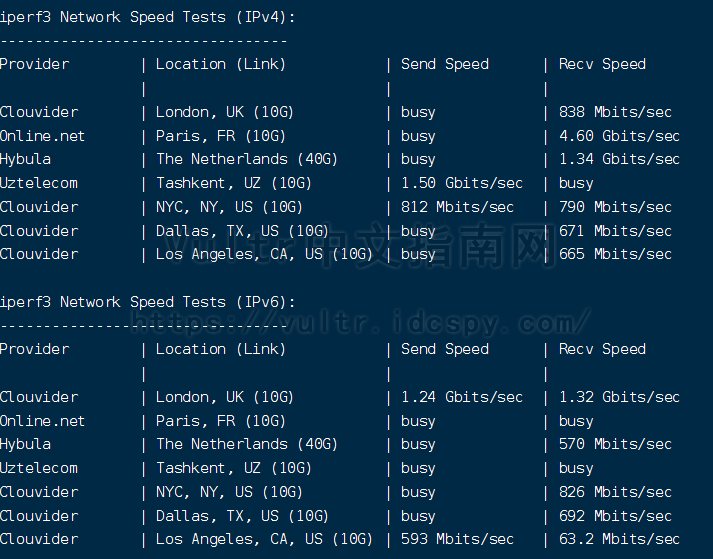Click "Tashkent, UZ (10G)" in the IPv4 table

point(234,183)
